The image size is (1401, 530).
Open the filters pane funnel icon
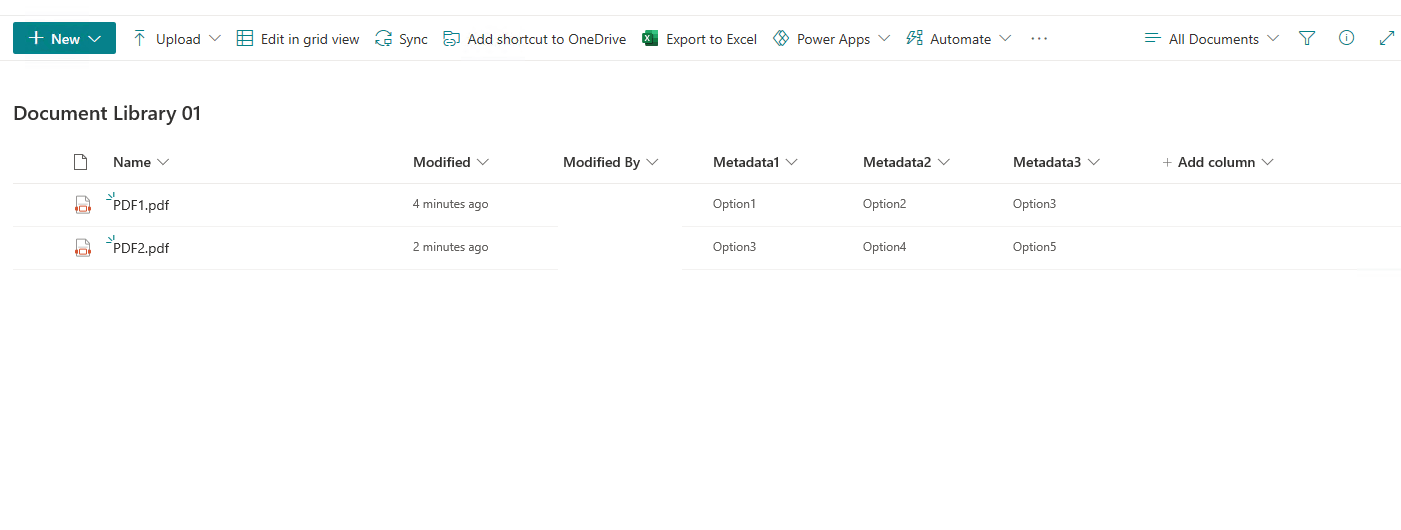coord(1307,38)
